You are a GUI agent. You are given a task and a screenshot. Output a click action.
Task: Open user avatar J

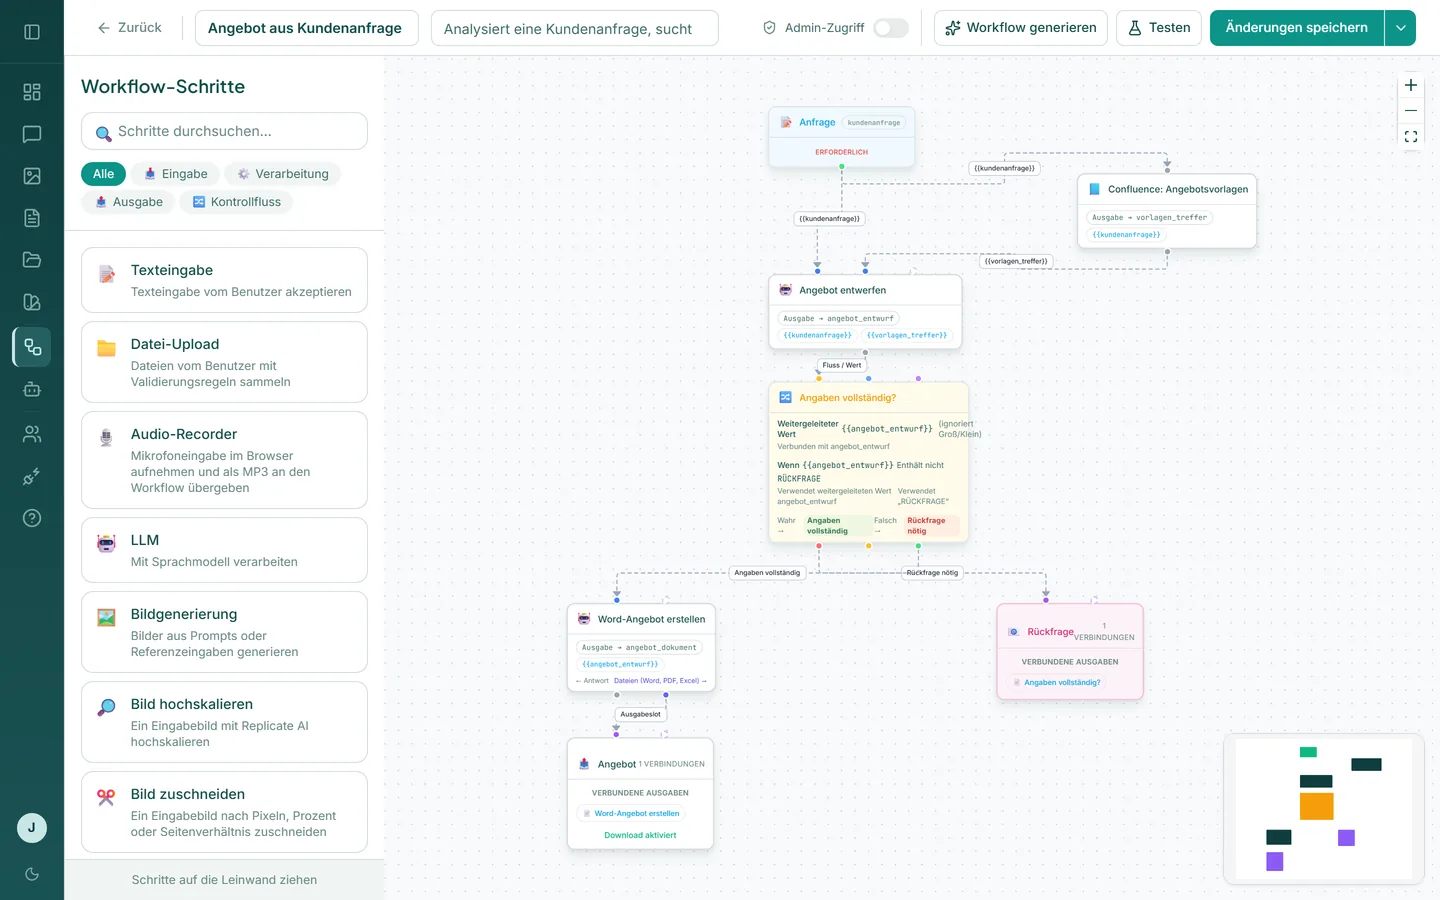(32, 828)
